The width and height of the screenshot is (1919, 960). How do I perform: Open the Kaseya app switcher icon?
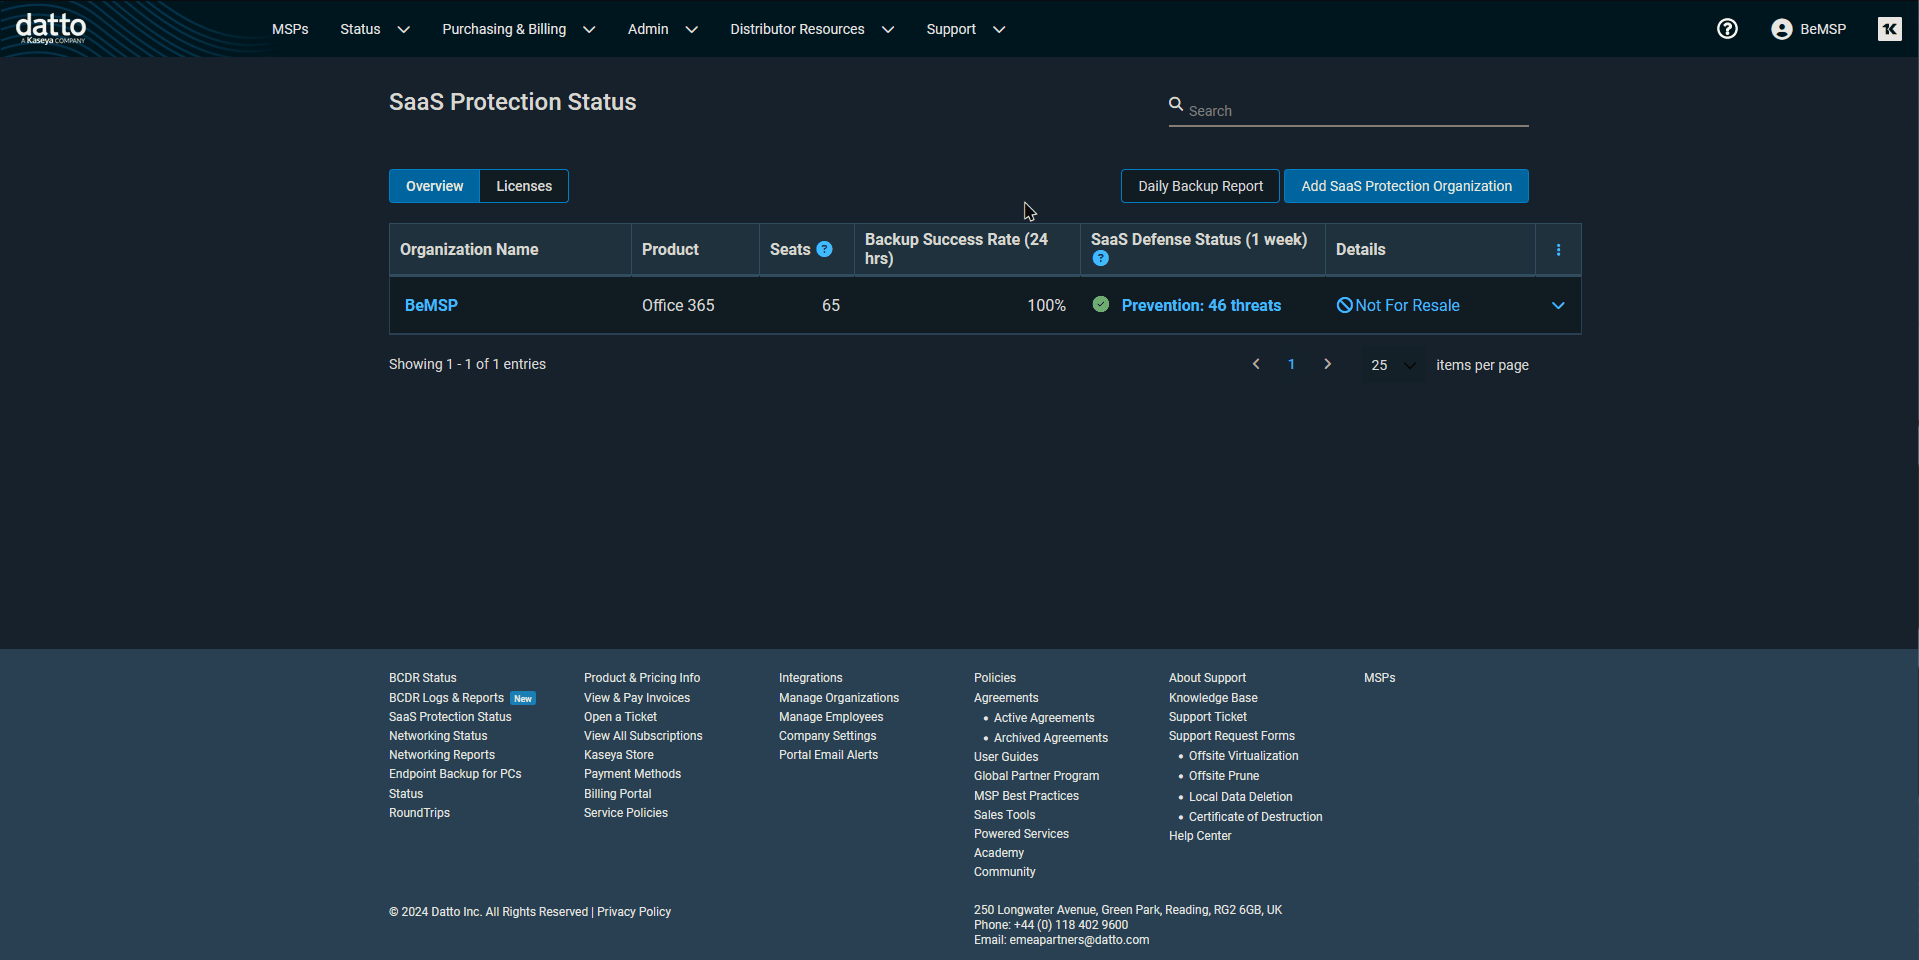coord(1889,29)
